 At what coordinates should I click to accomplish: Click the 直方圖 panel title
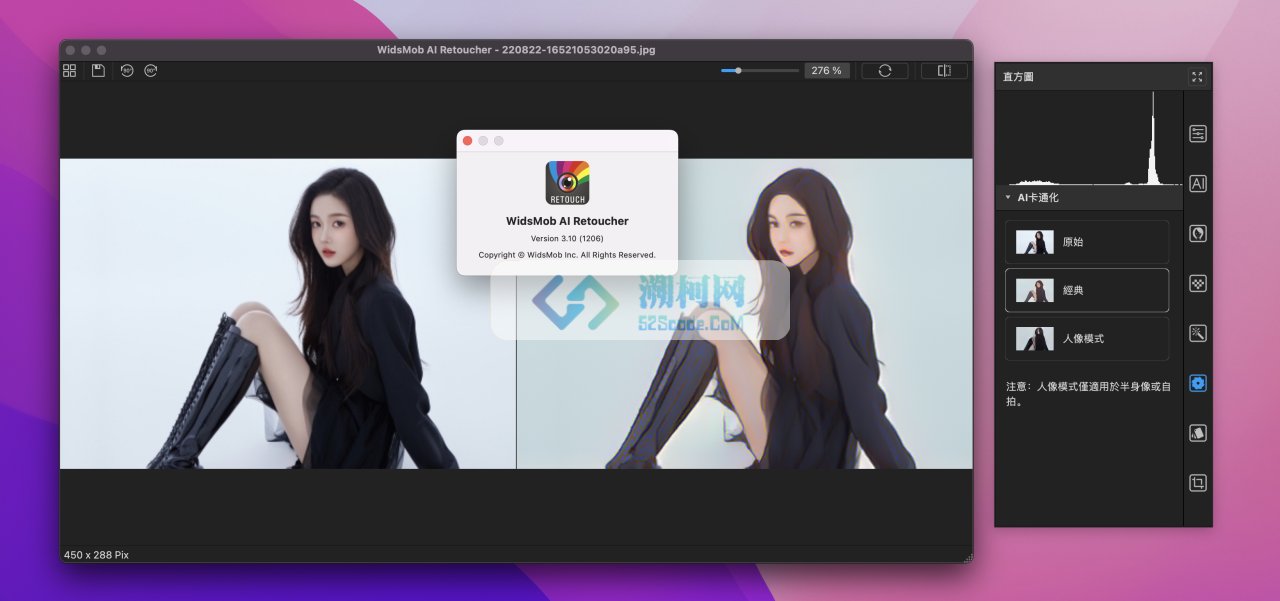[x=1018, y=77]
